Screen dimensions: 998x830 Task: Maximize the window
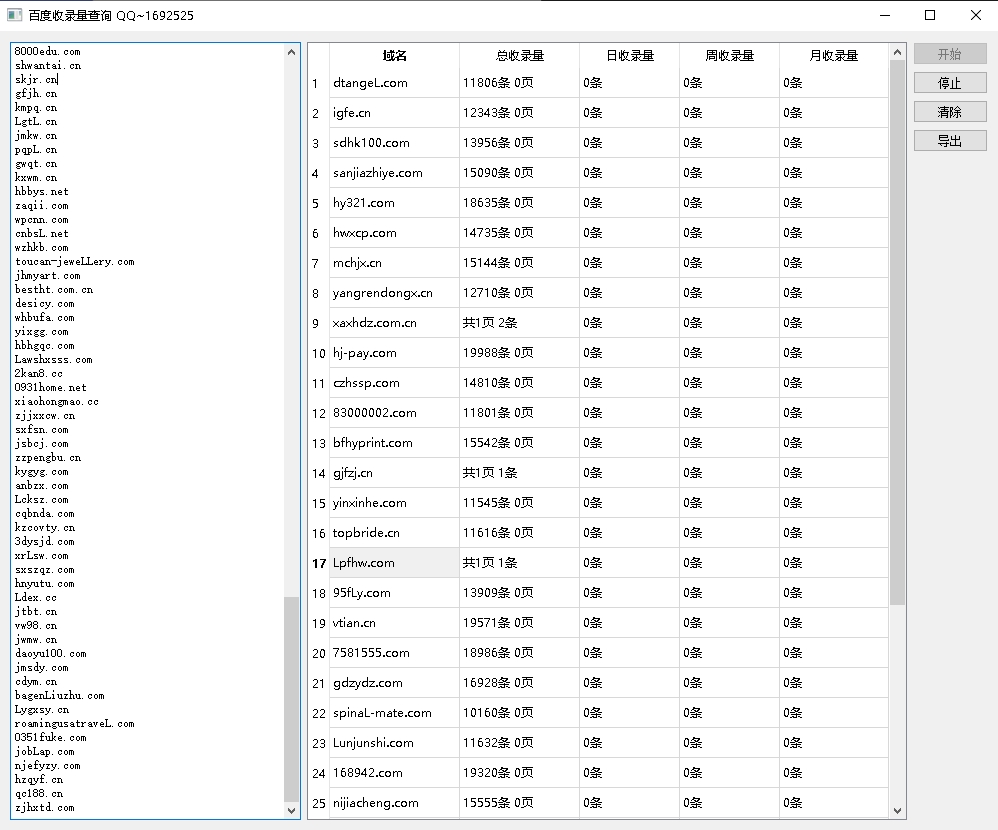click(930, 15)
